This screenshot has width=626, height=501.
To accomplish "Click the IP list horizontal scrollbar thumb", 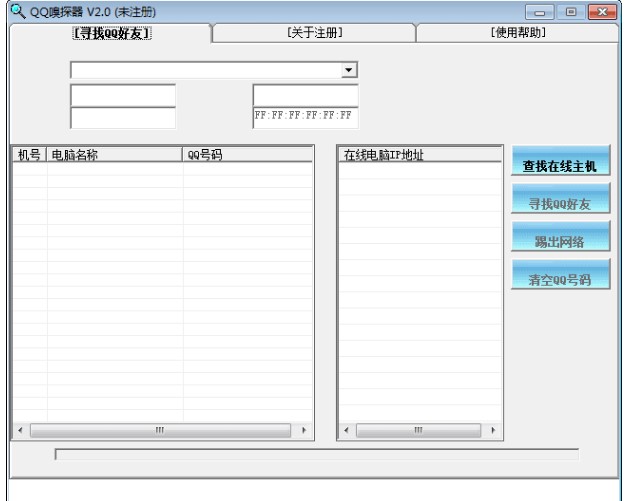I will click(418, 430).
